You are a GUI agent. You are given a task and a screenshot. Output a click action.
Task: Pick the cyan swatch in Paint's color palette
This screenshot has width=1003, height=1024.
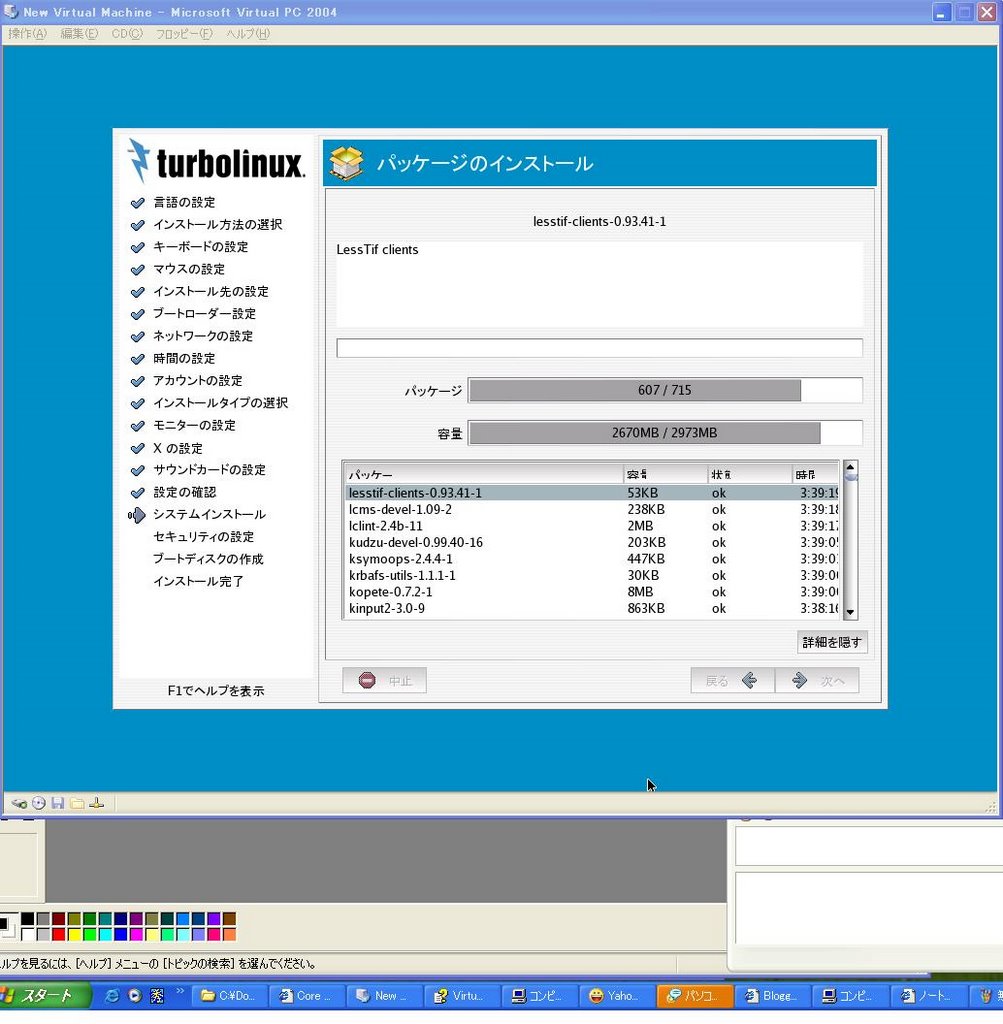pyautogui.click(x=106, y=935)
